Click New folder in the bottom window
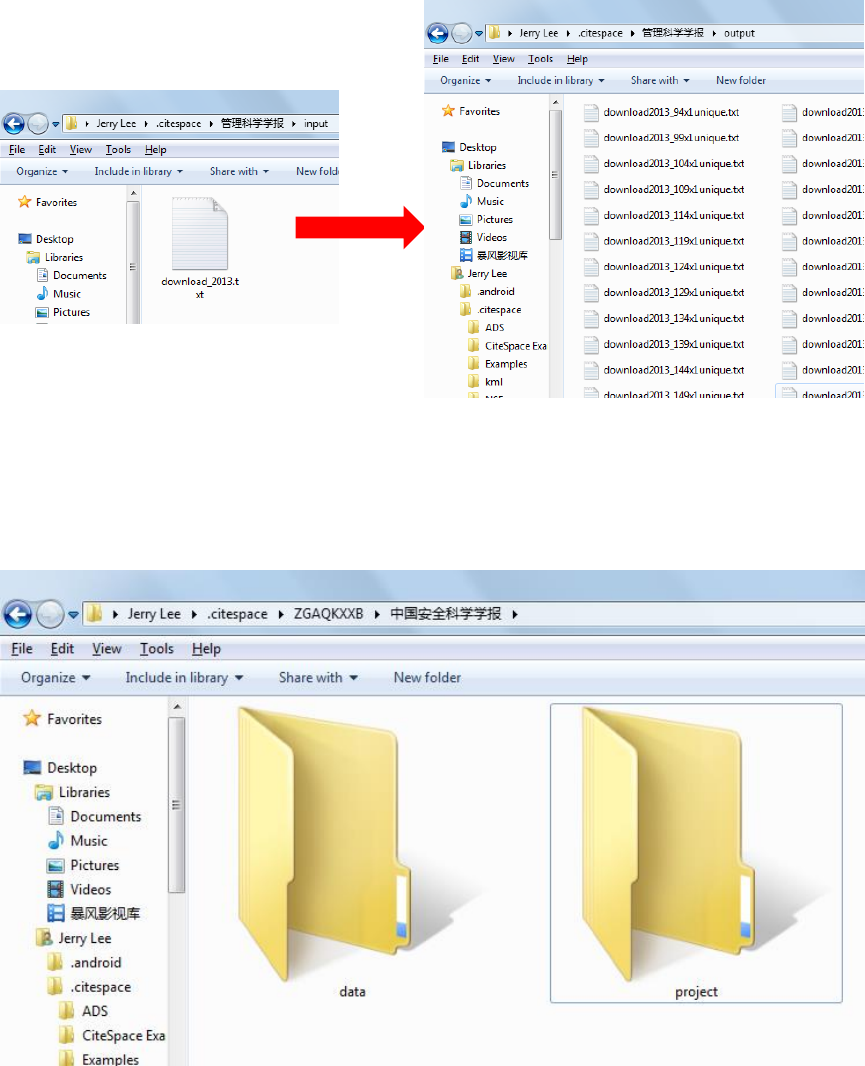Viewport: 865px width, 1066px height. pos(427,678)
